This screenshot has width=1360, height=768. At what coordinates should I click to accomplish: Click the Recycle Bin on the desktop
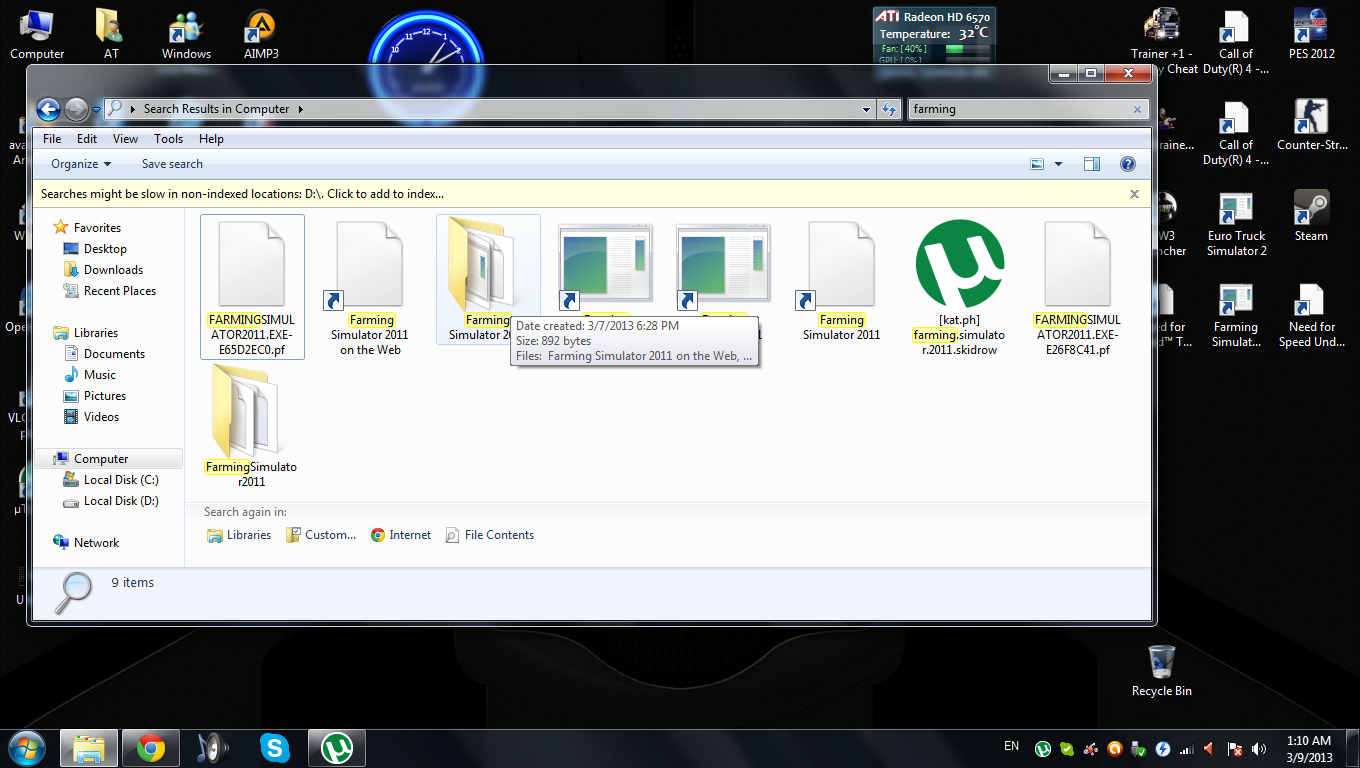(x=1161, y=671)
